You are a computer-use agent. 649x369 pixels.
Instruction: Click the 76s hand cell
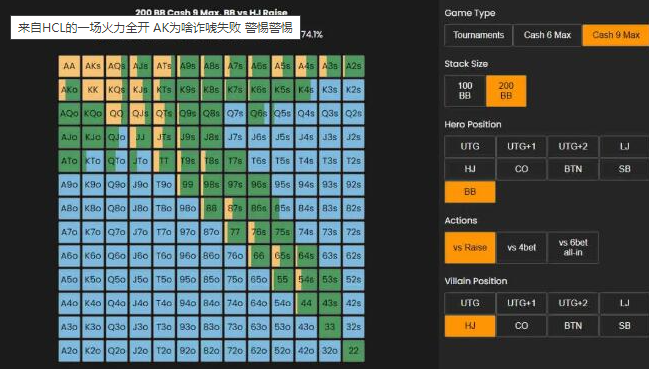point(259,232)
